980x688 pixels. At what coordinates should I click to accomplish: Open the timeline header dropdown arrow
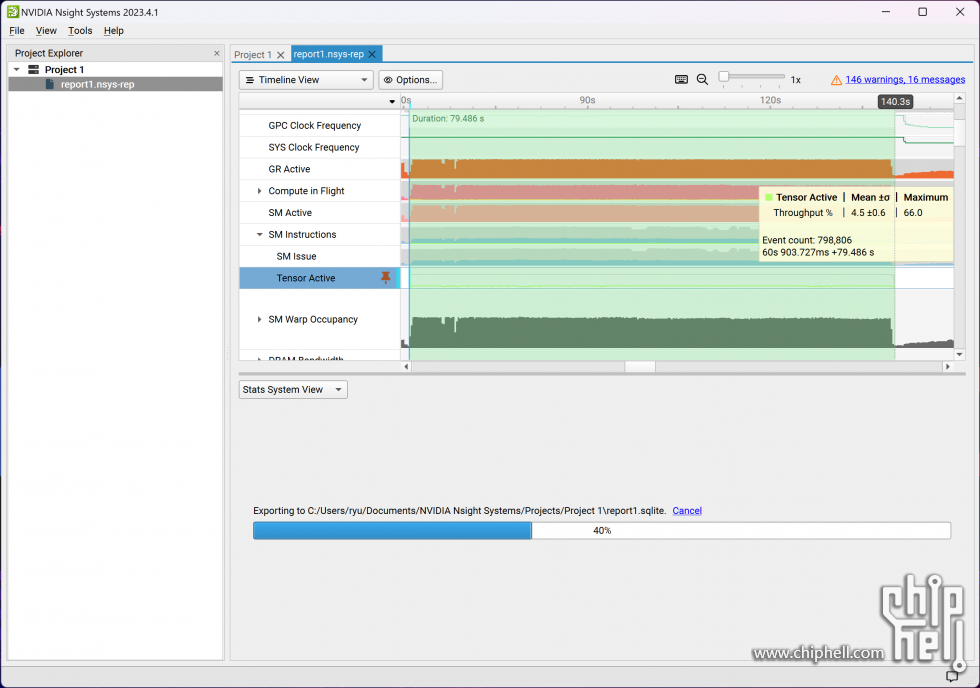pyautogui.click(x=392, y=101)
